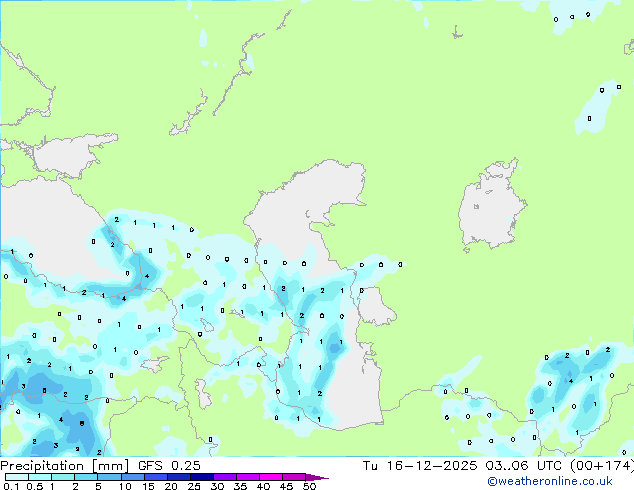Select the 2 mm legend color box
Viewport: 634px width, 490px height.
[x=86, y=477]
